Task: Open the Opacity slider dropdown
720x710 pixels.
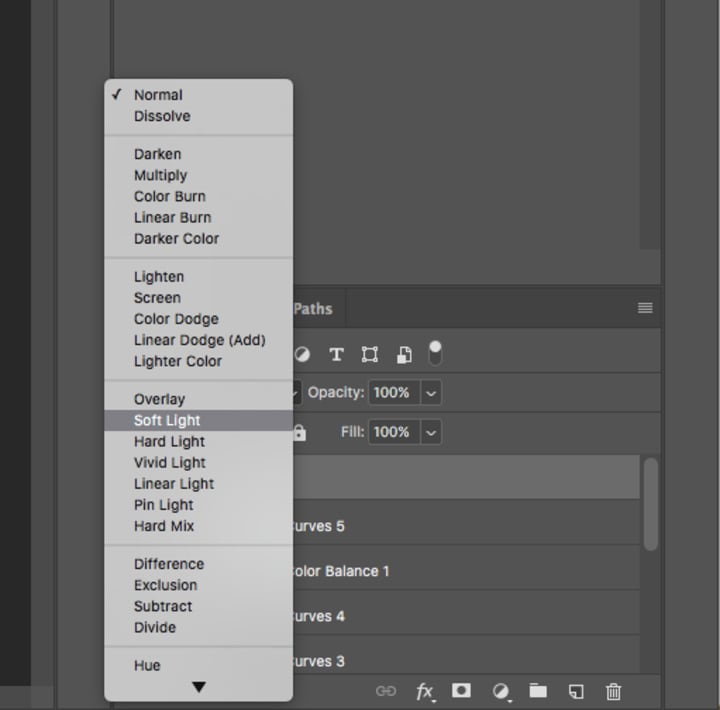Action: coord(431,393)
